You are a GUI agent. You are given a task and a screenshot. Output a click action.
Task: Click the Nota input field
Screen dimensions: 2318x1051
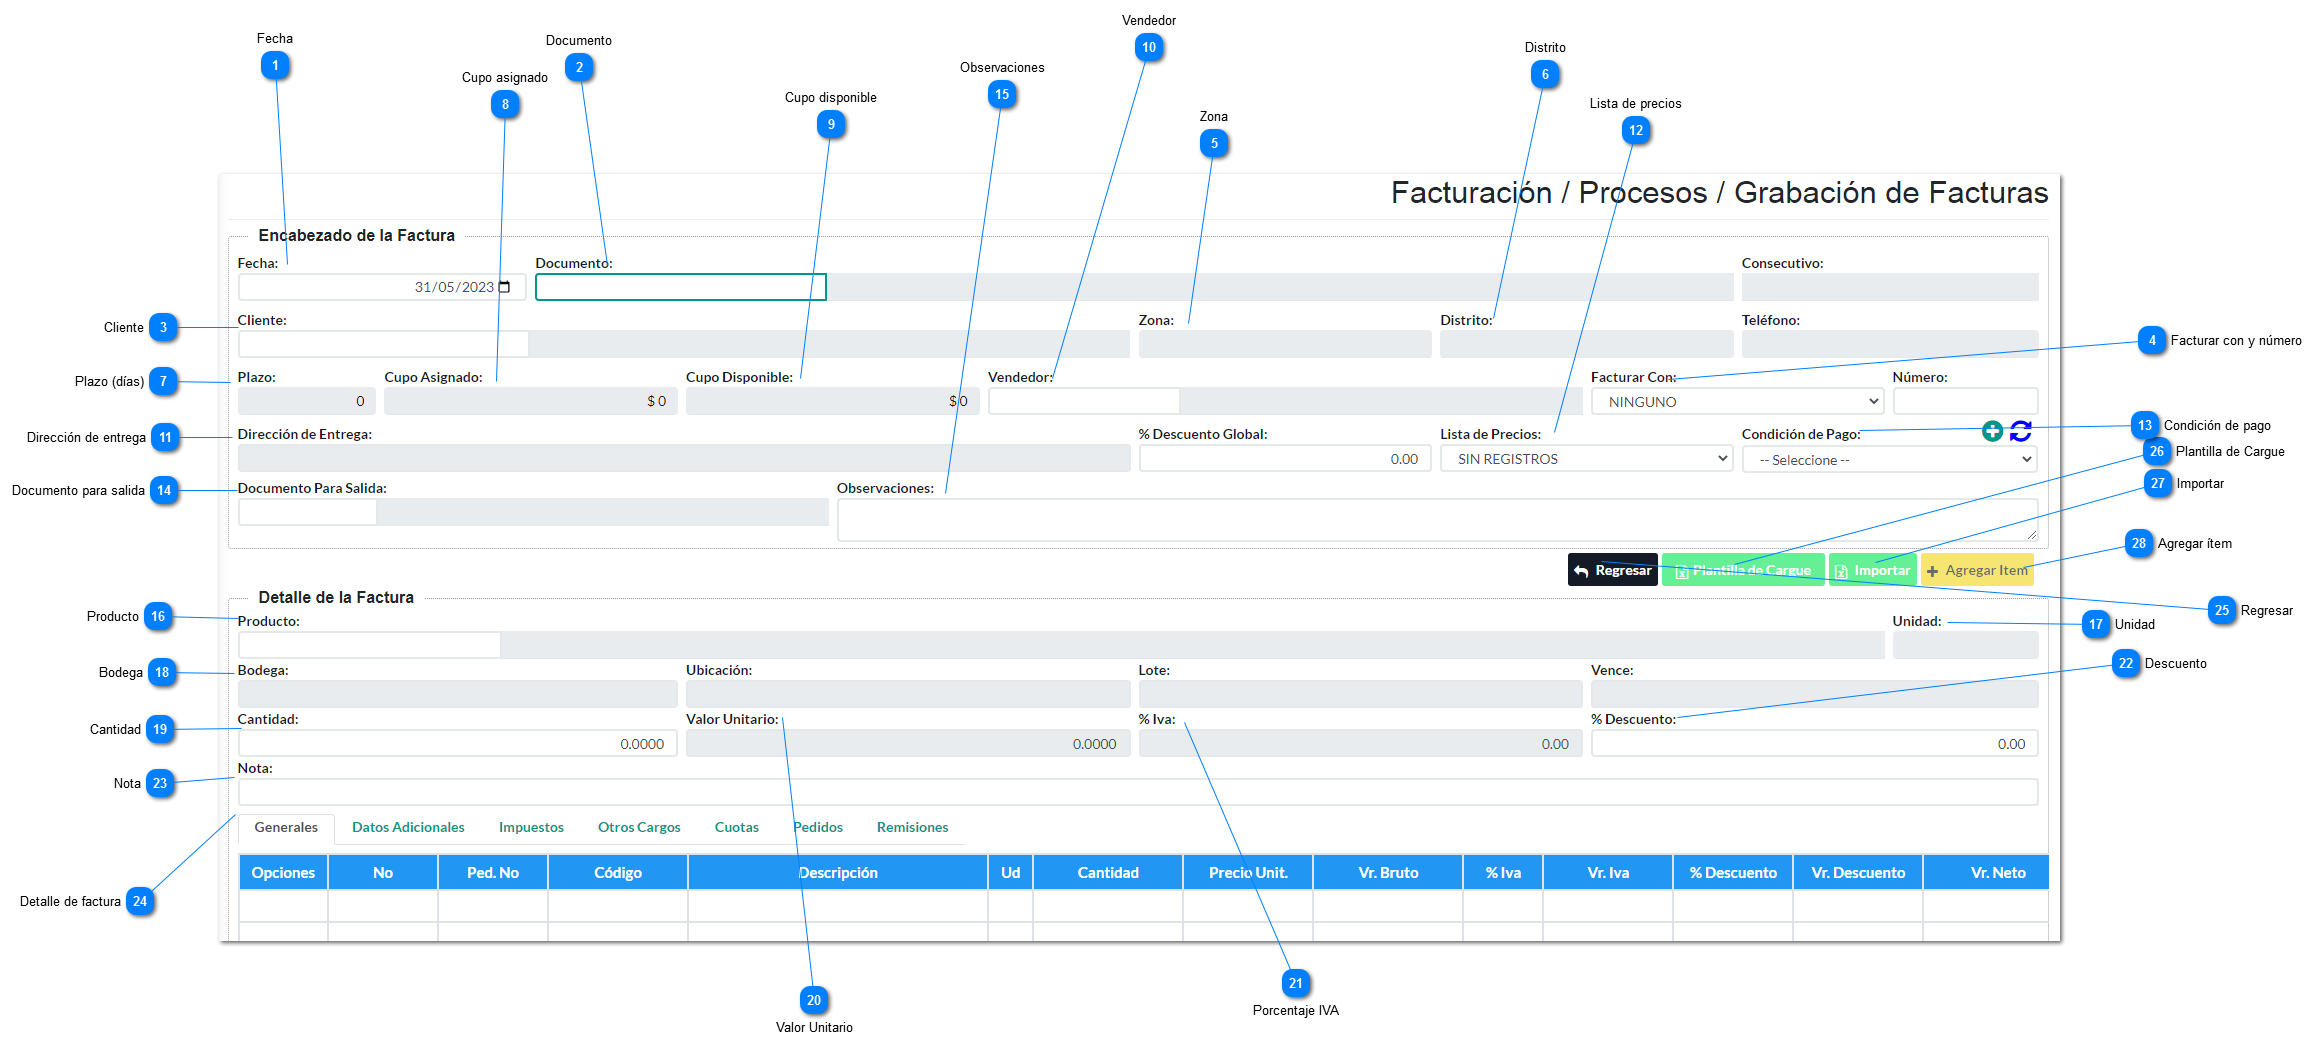pos(1137,792)
